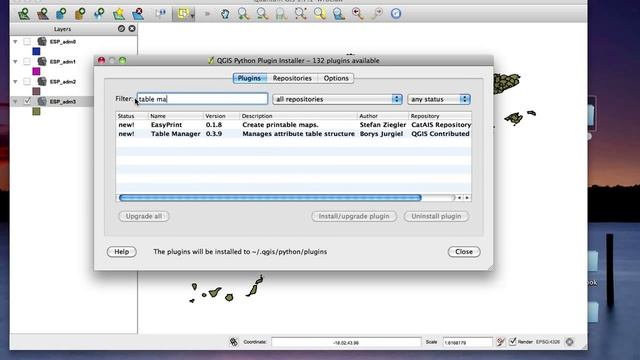Sort plugin list by Version column header
The width and height of the screenshot is (640, 360).
[x=221, y=116]
